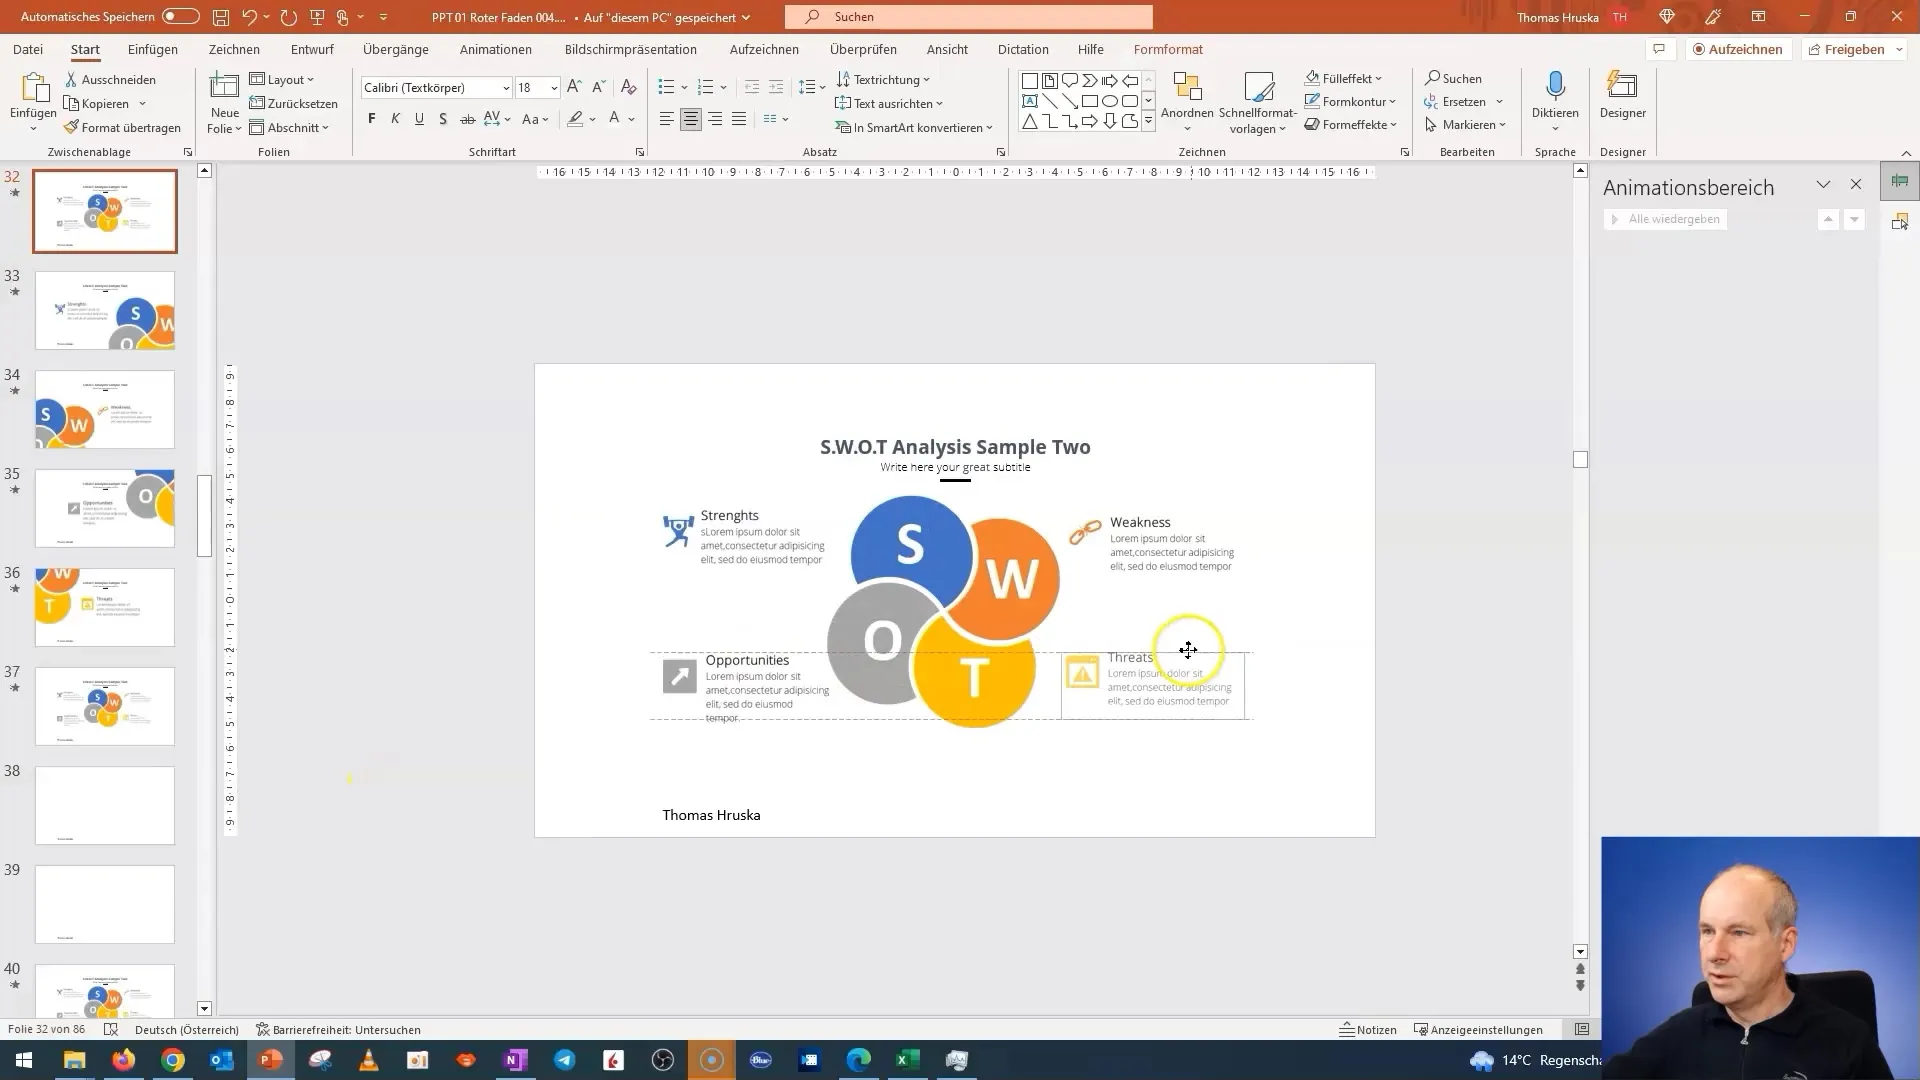The height and width of the screenshot is (1080, 1920).
Task: Toggle text shadow S button
Action: 443,119
